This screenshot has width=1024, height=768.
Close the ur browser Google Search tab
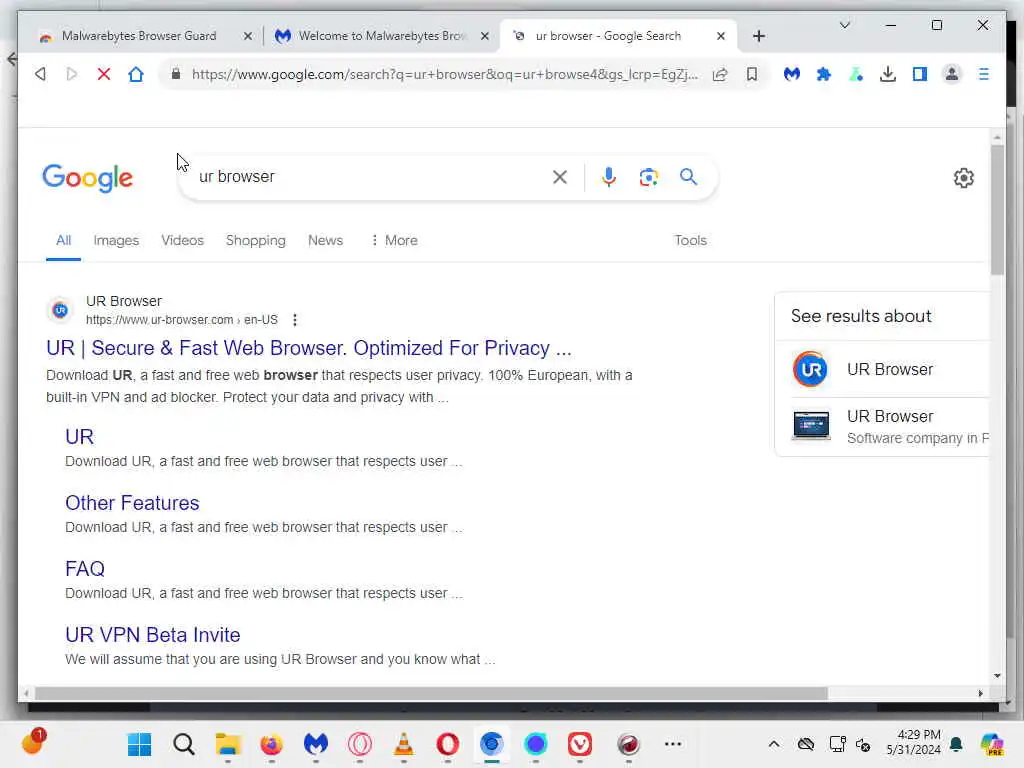pyautogui.click(x=721, y=36)
